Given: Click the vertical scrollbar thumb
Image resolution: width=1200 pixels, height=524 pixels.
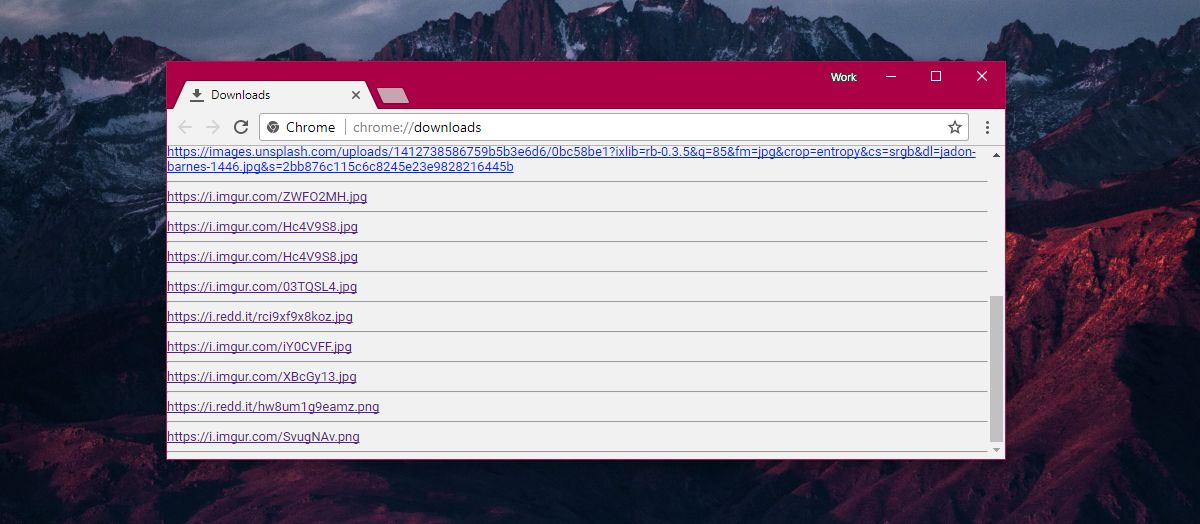Looking at the screenshot, I should click(995, 368).
